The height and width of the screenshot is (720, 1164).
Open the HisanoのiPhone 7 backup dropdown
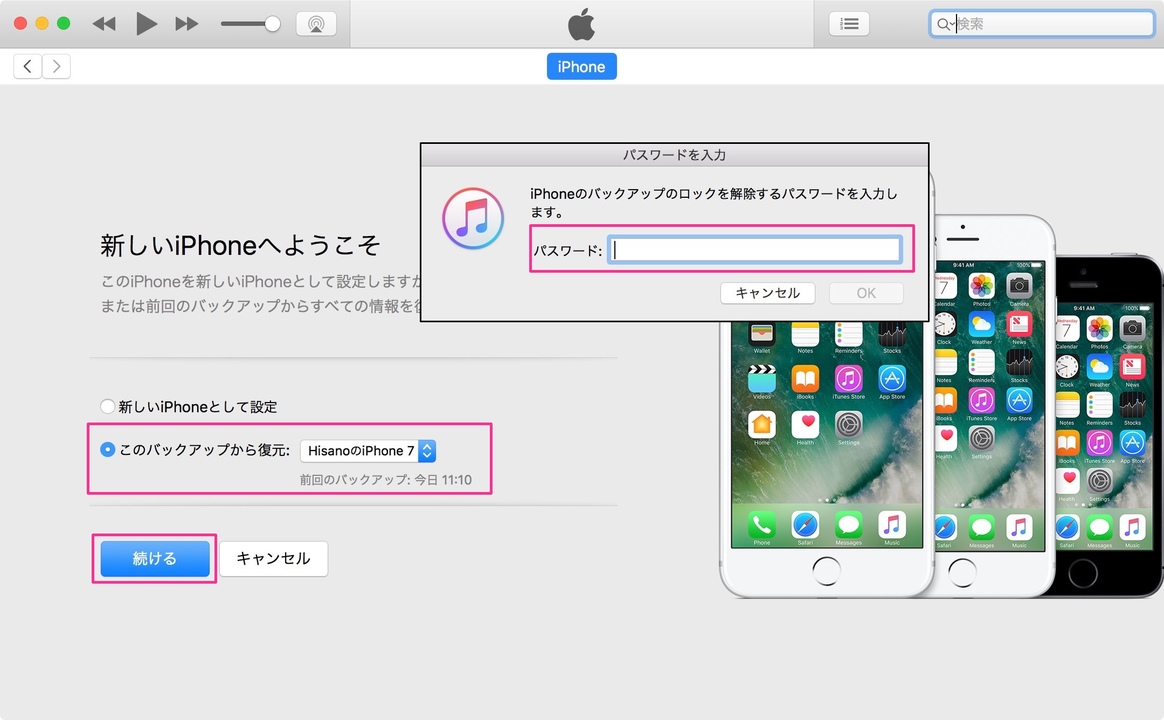[x=368, y=451]
